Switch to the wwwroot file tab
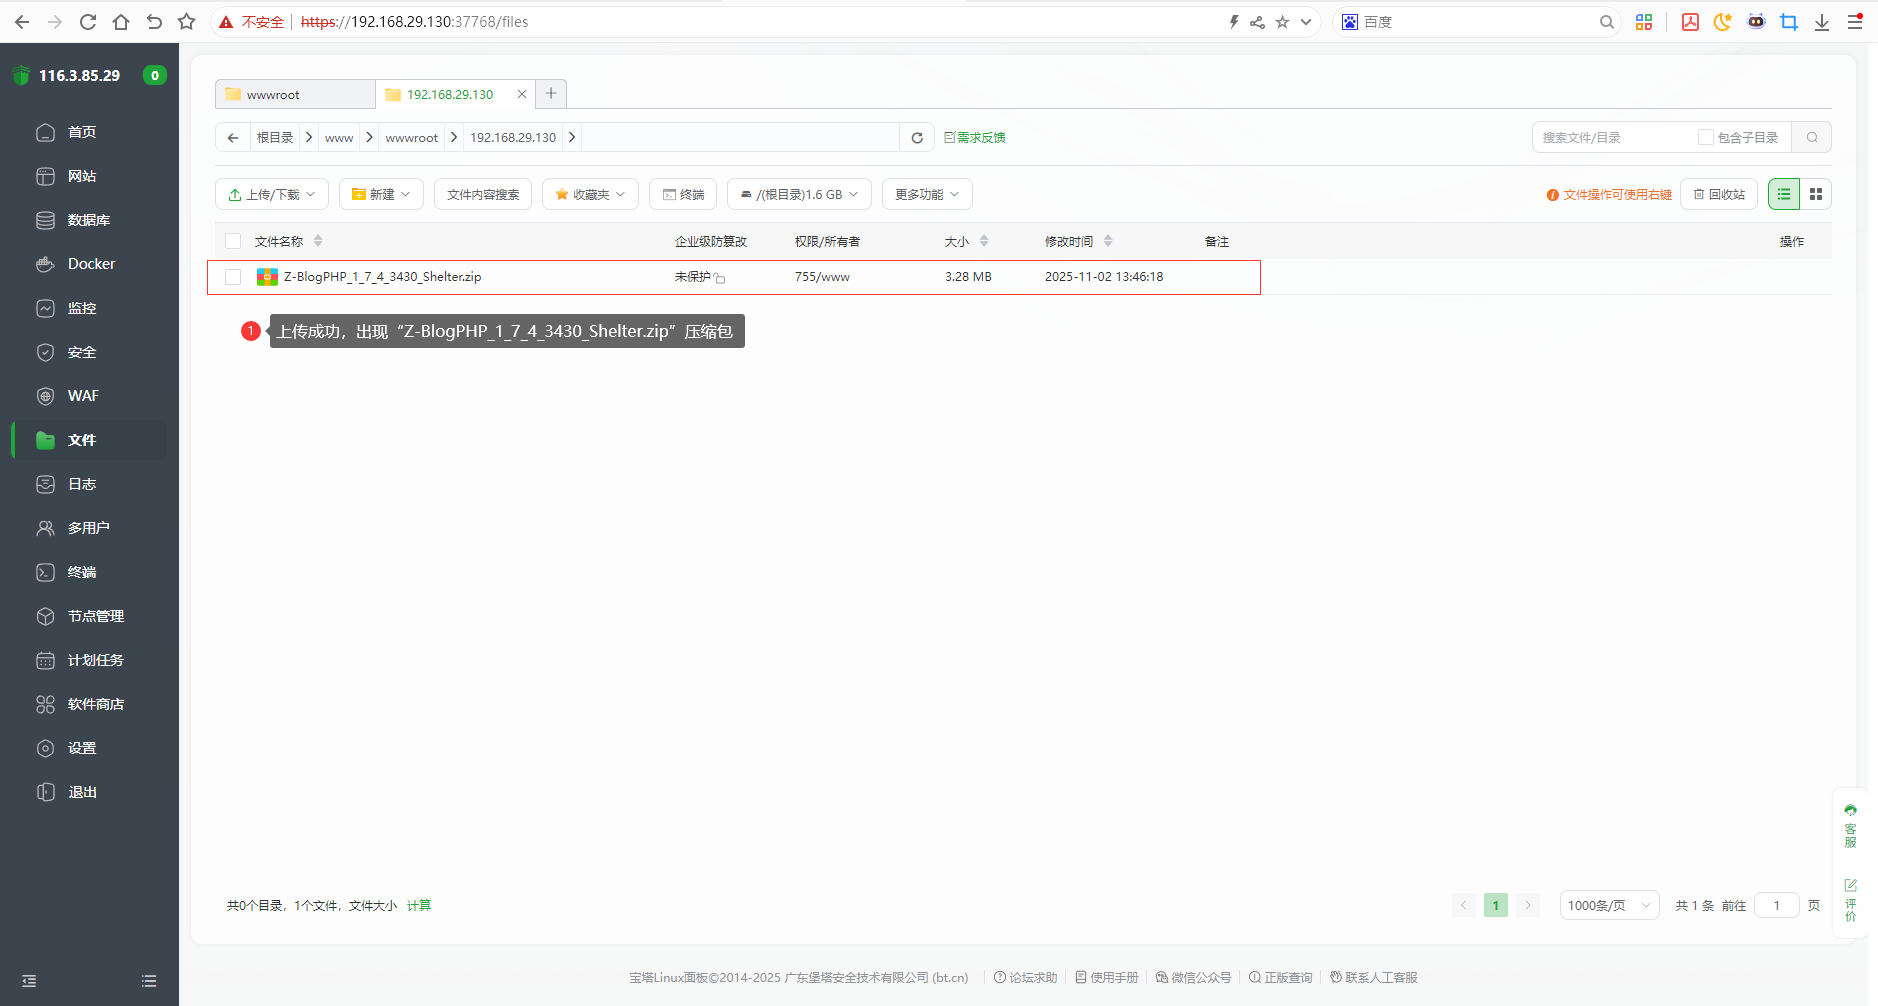 [295, 94]
